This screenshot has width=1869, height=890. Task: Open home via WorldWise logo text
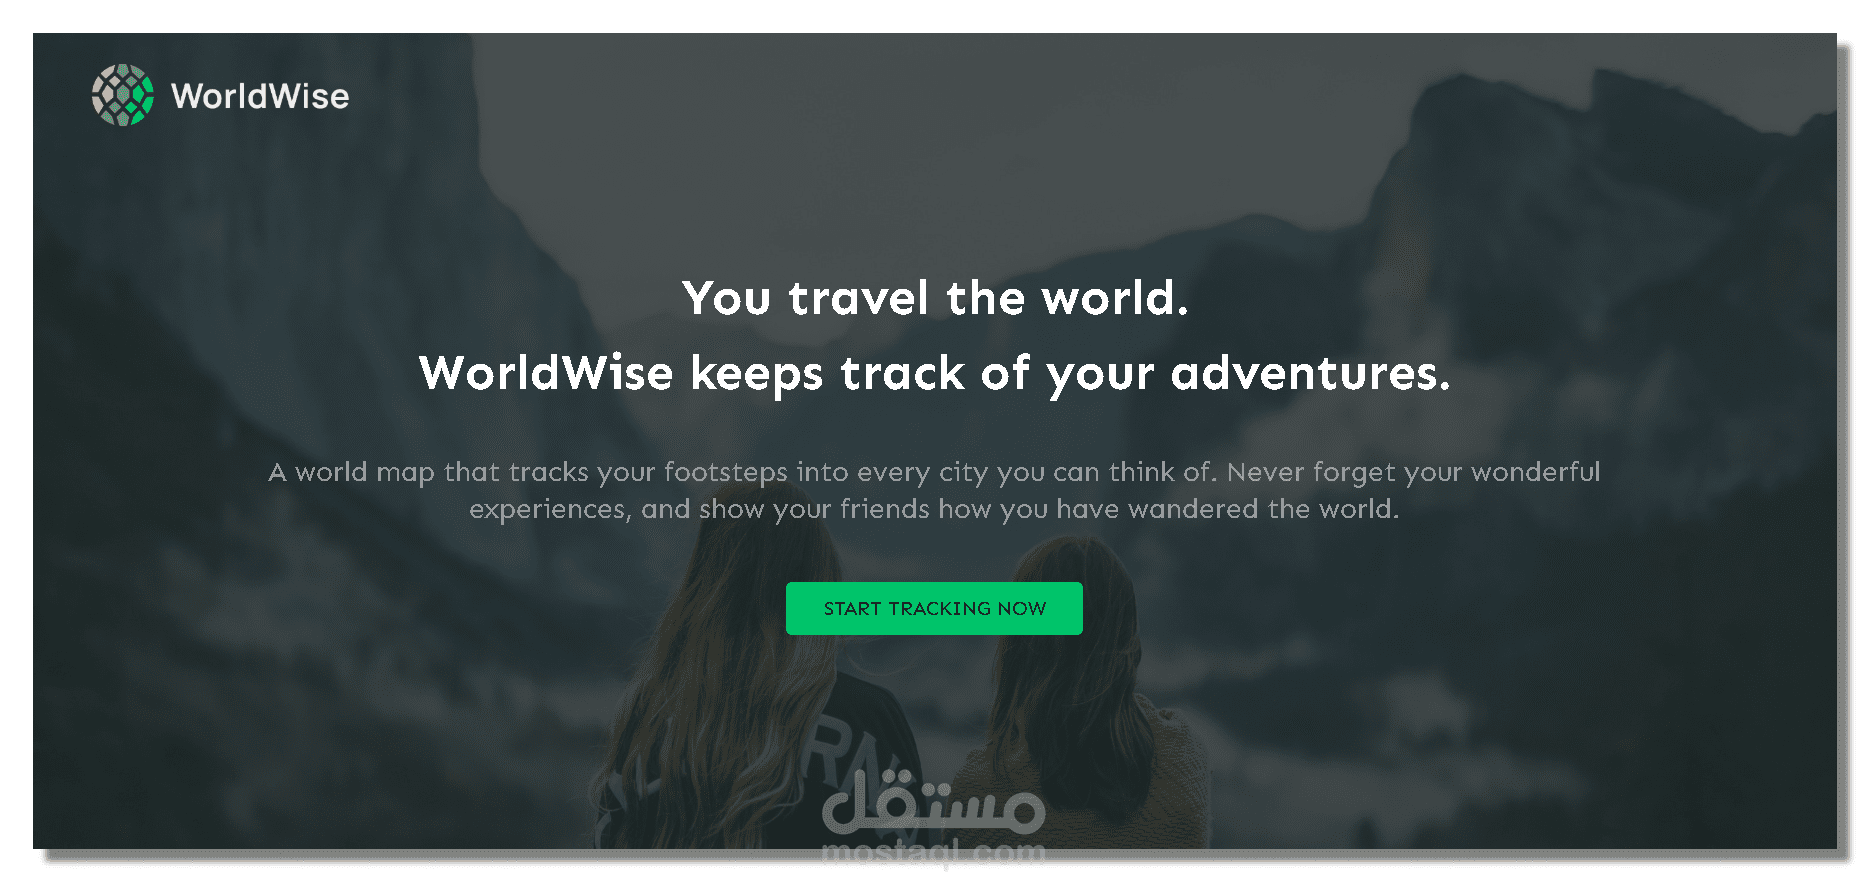pos(260,96)
